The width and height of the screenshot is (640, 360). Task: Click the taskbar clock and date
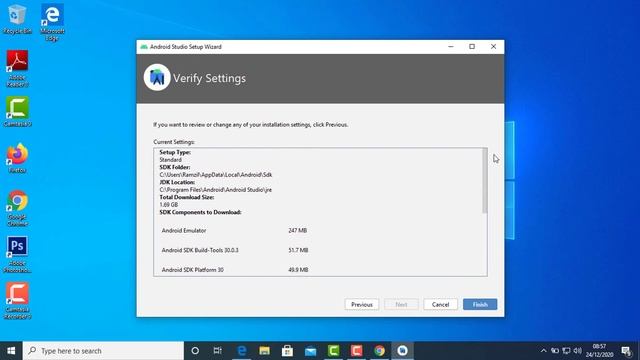pyautogui.click(x=599, y=351)
